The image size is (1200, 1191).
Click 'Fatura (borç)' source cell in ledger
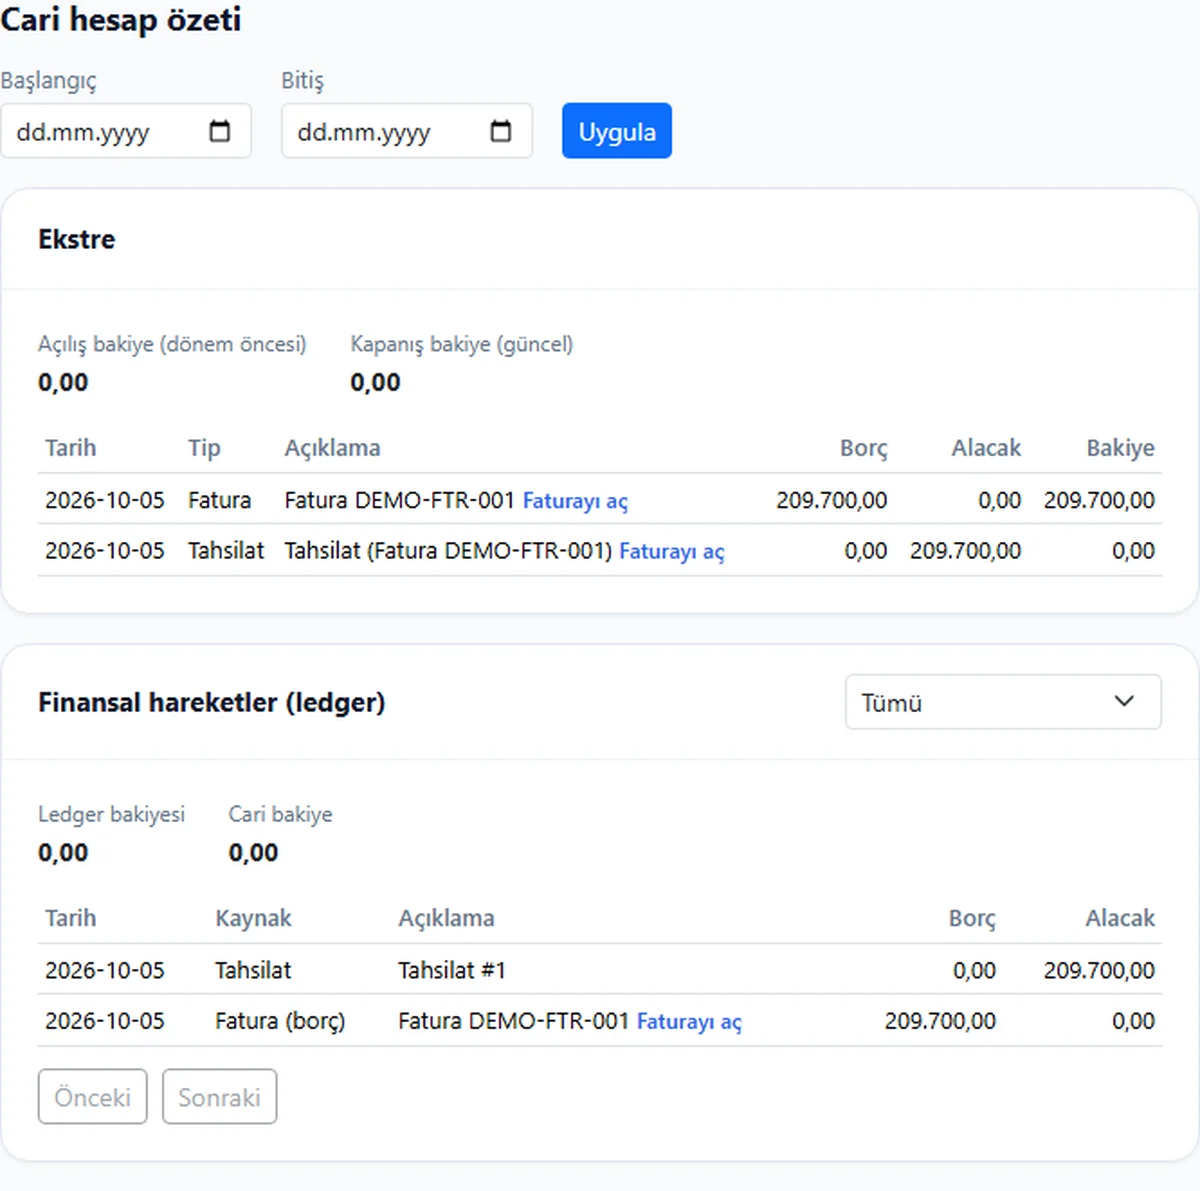point(280,1021)
